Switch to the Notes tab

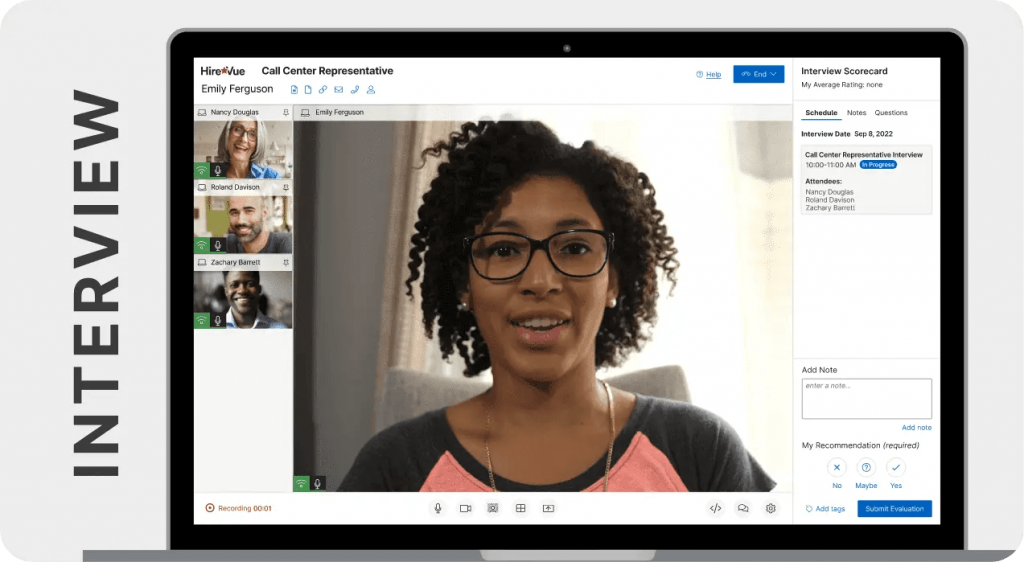[x=856, y=113]
